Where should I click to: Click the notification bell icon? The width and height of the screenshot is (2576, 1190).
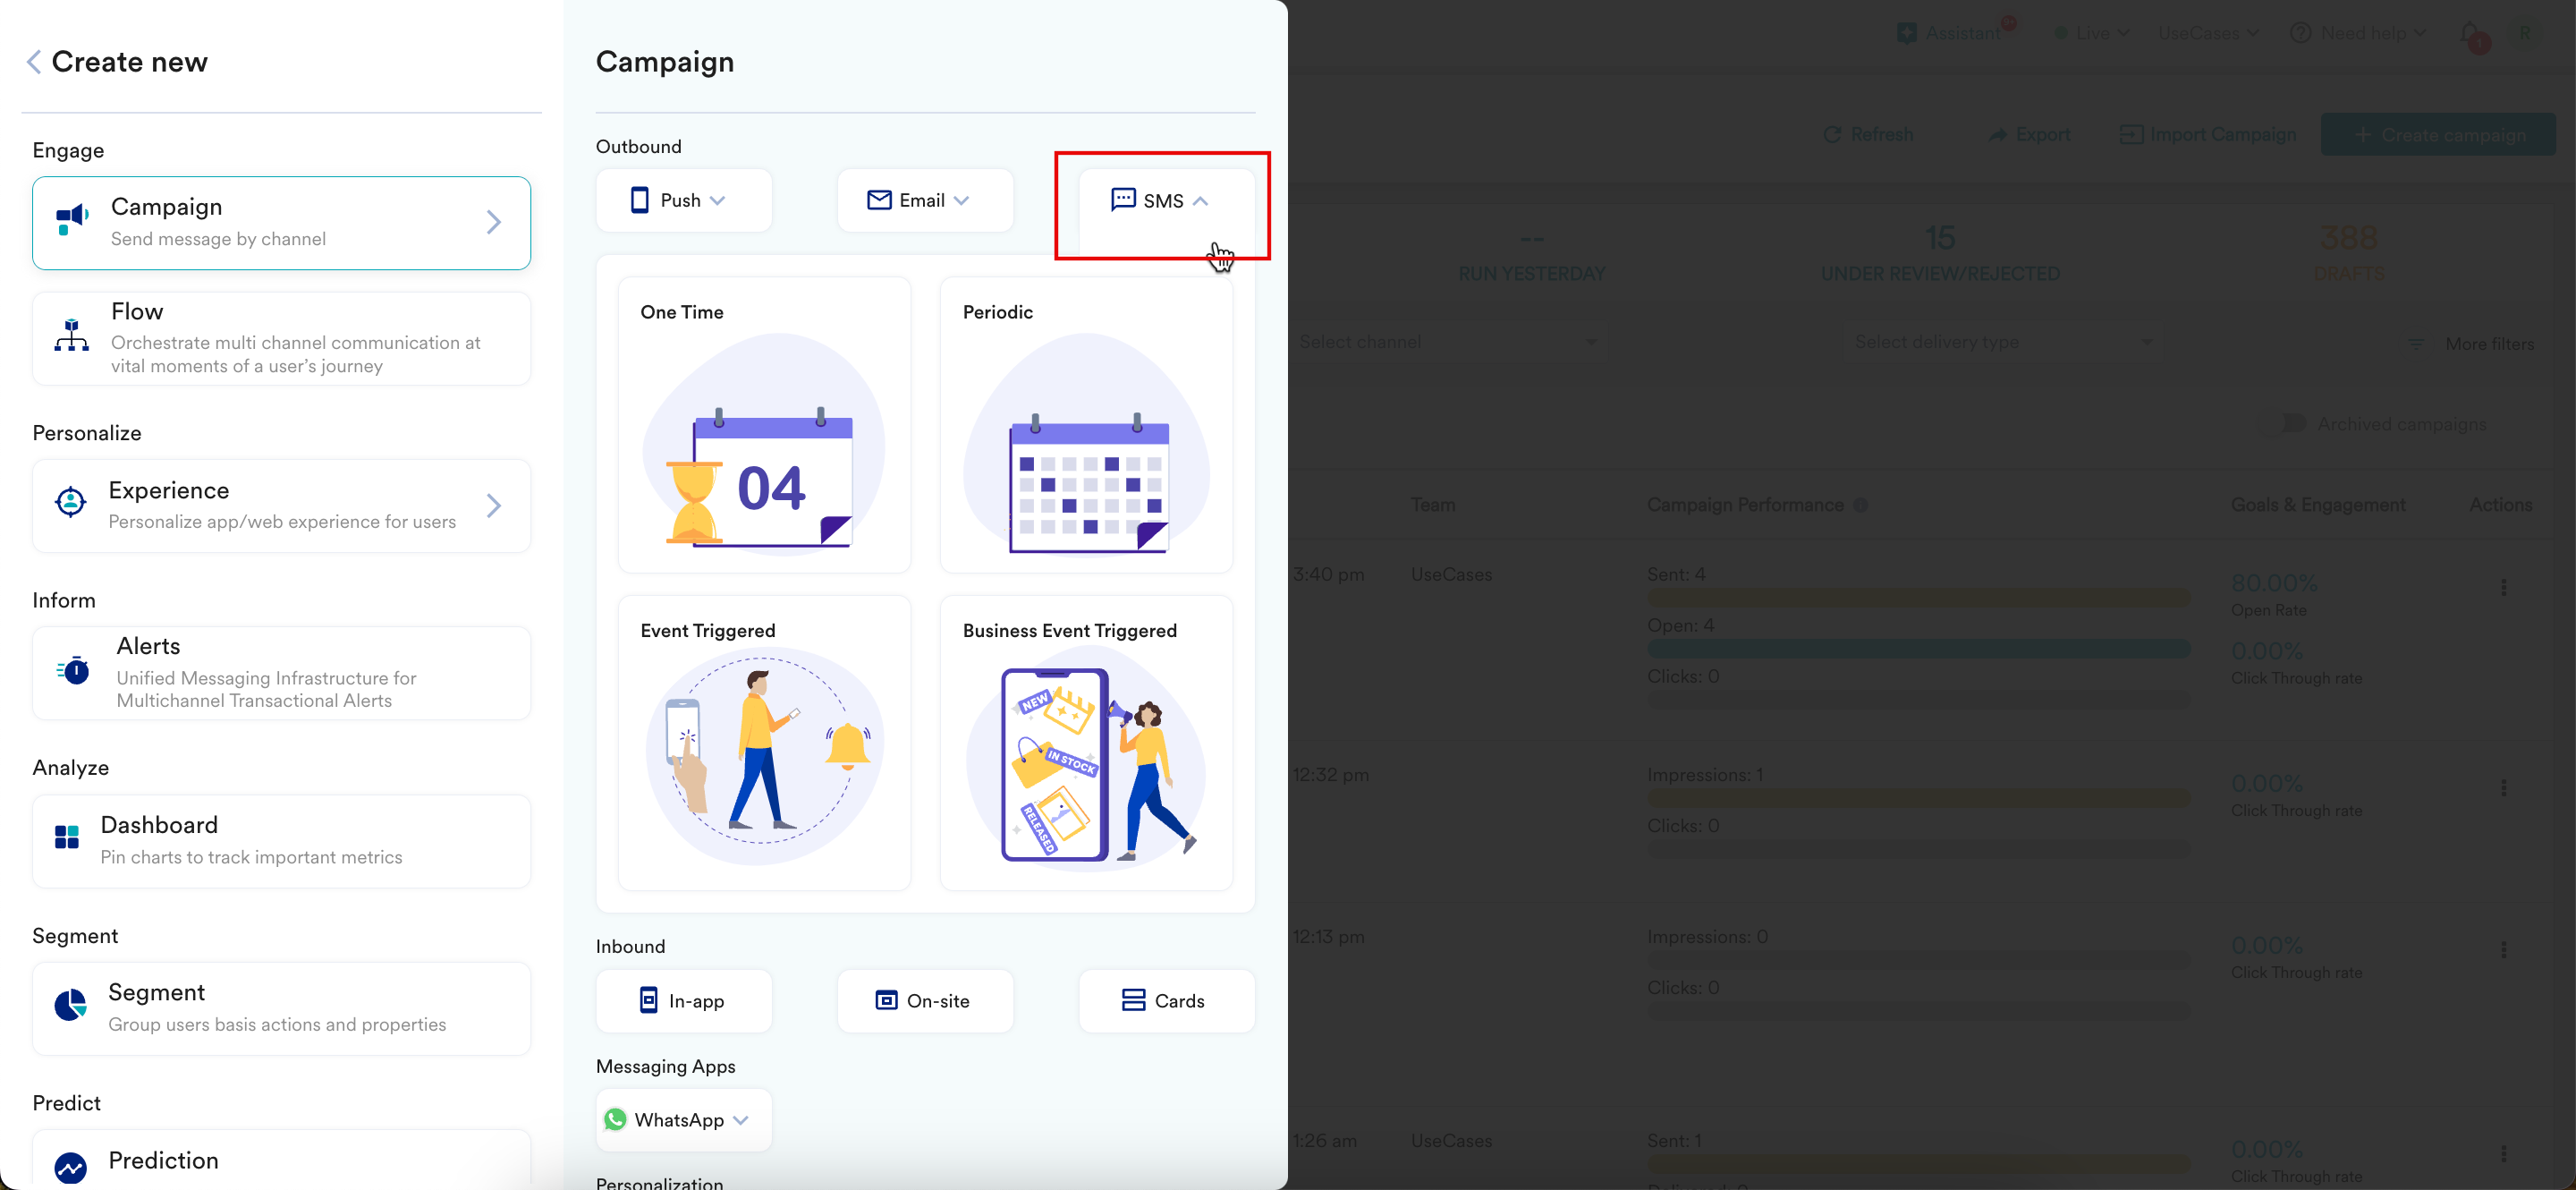tap(2469, 34)
